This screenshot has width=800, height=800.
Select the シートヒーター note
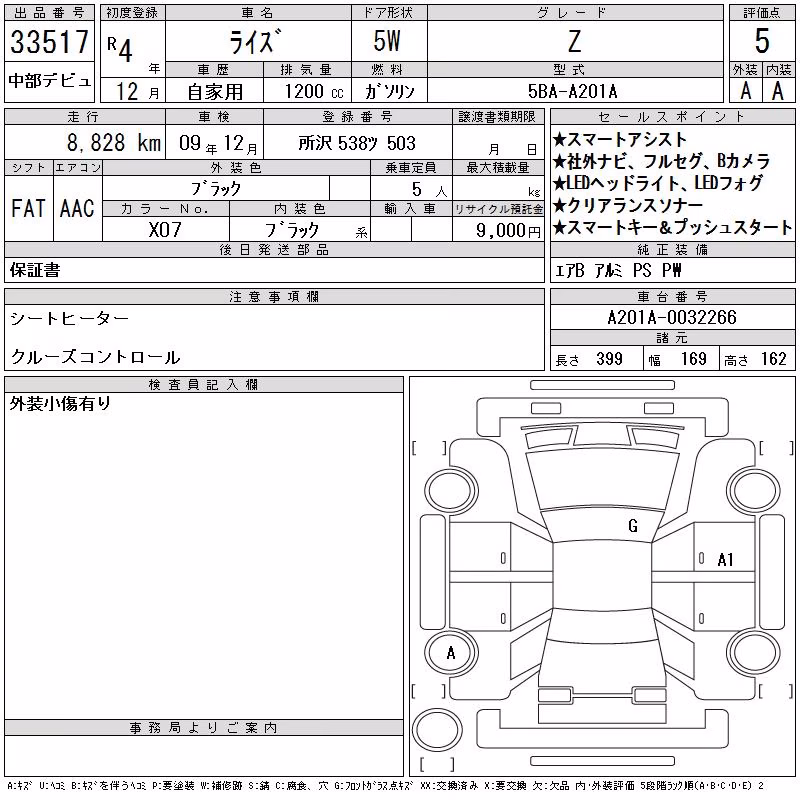click(69, 319)
